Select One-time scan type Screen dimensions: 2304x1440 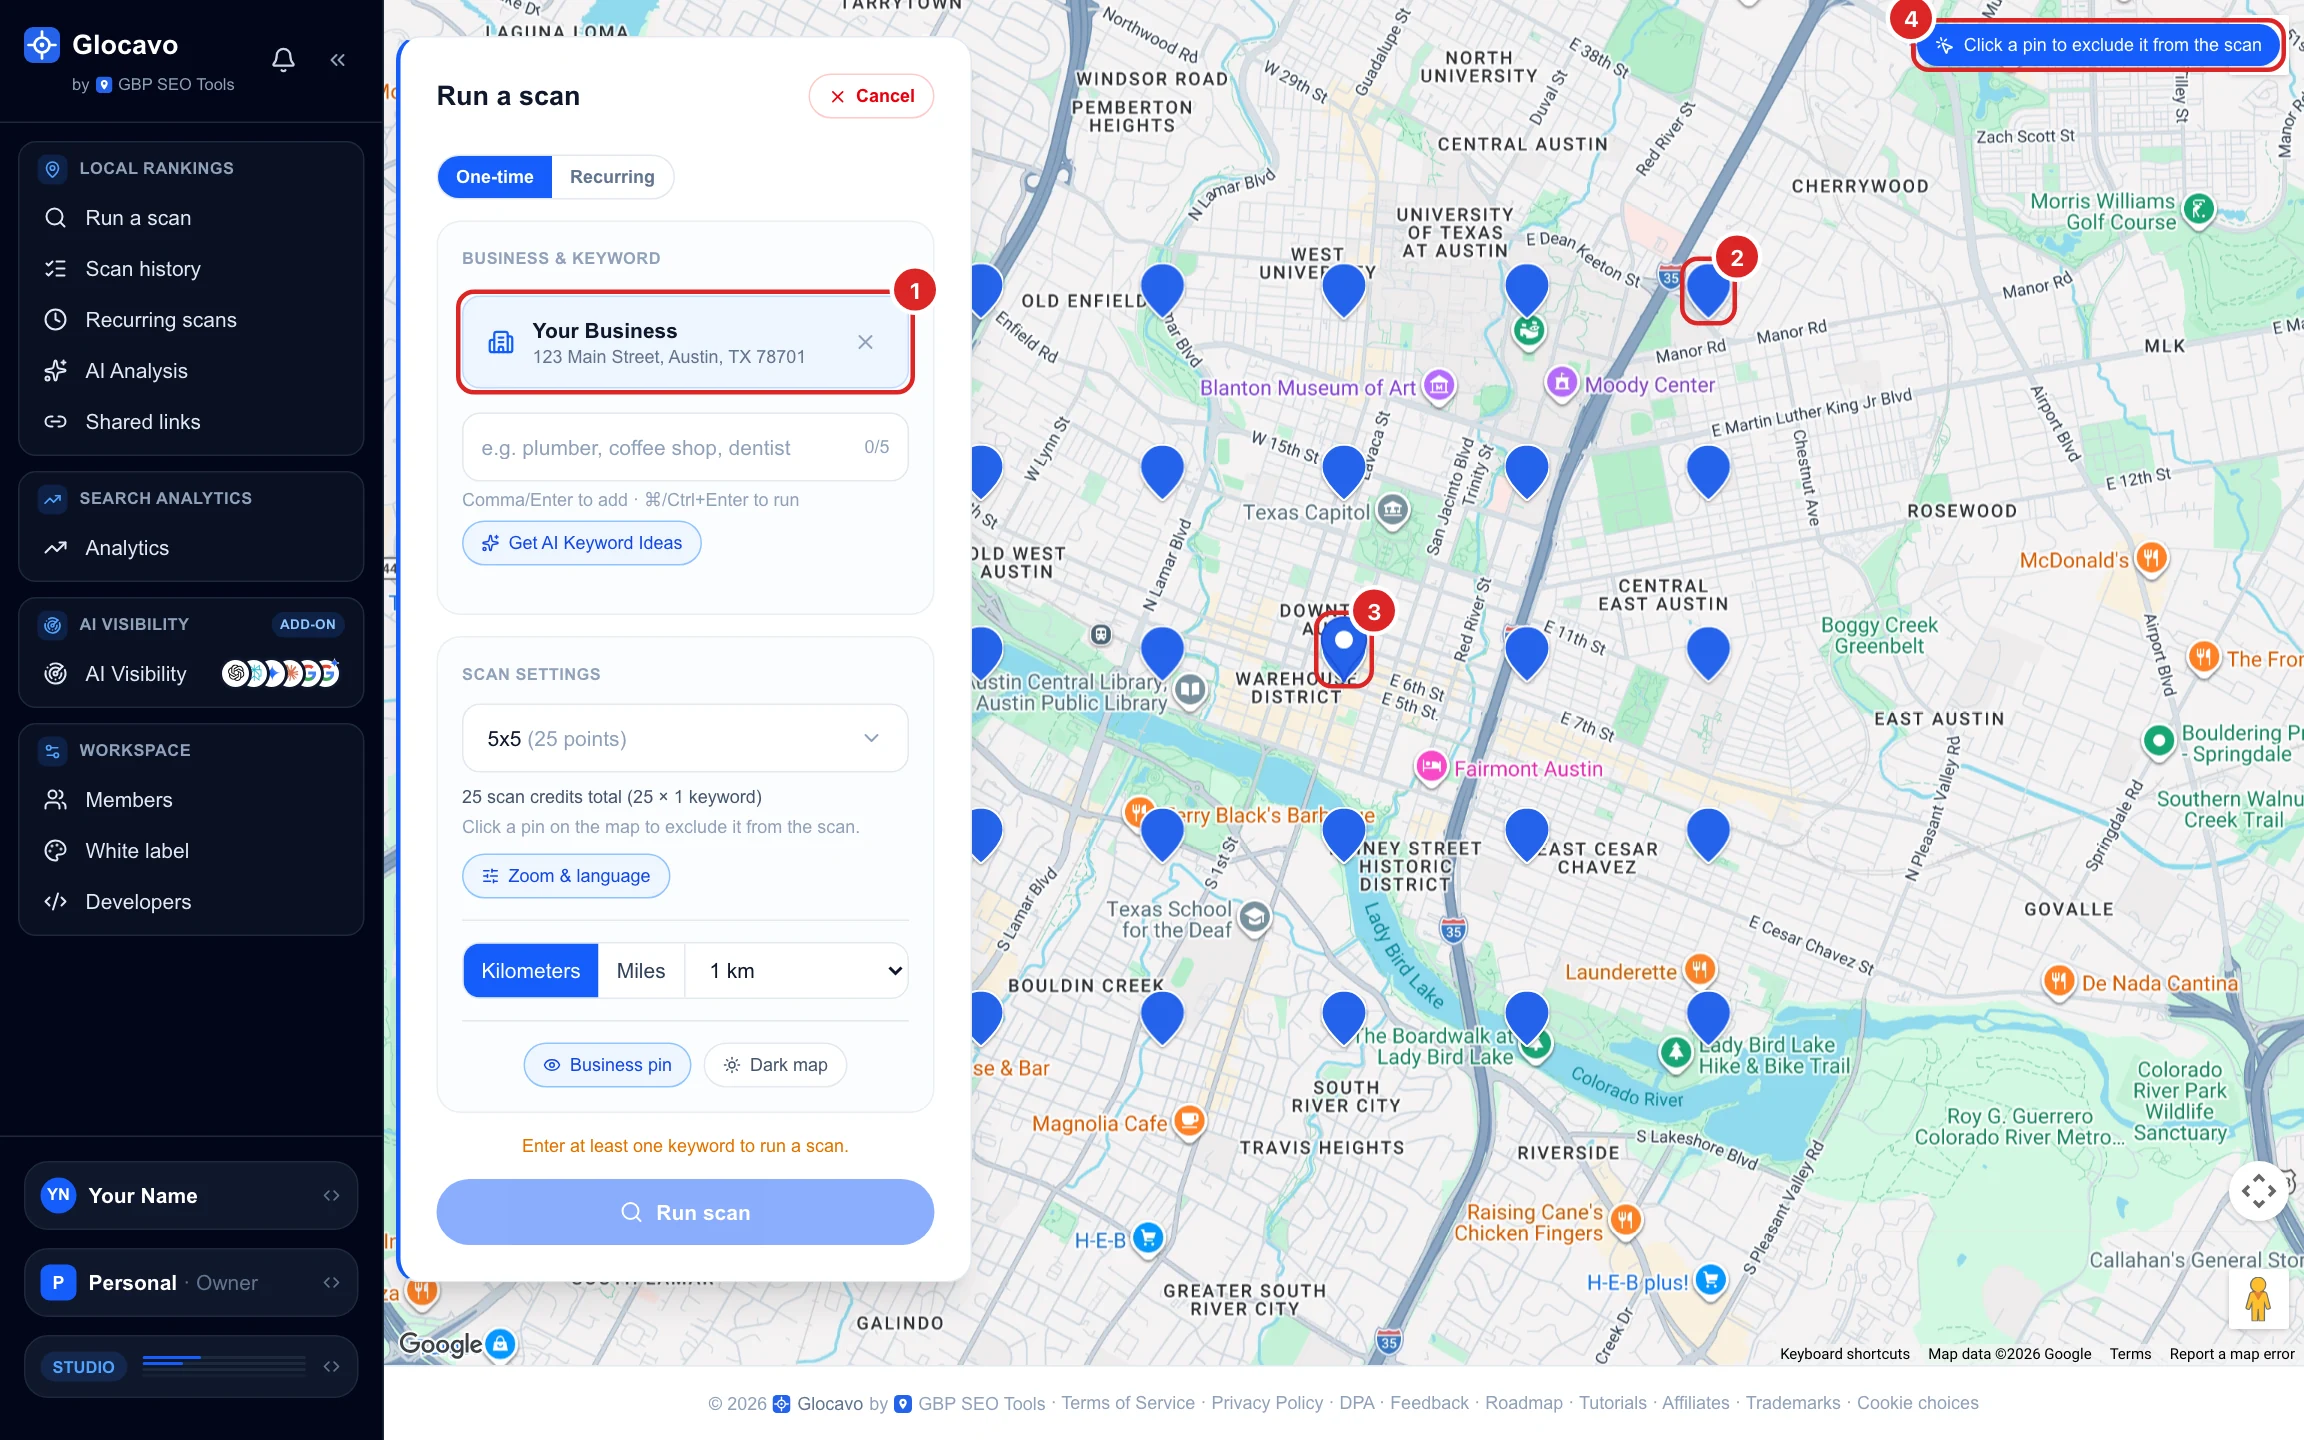(x=494, y=177)
